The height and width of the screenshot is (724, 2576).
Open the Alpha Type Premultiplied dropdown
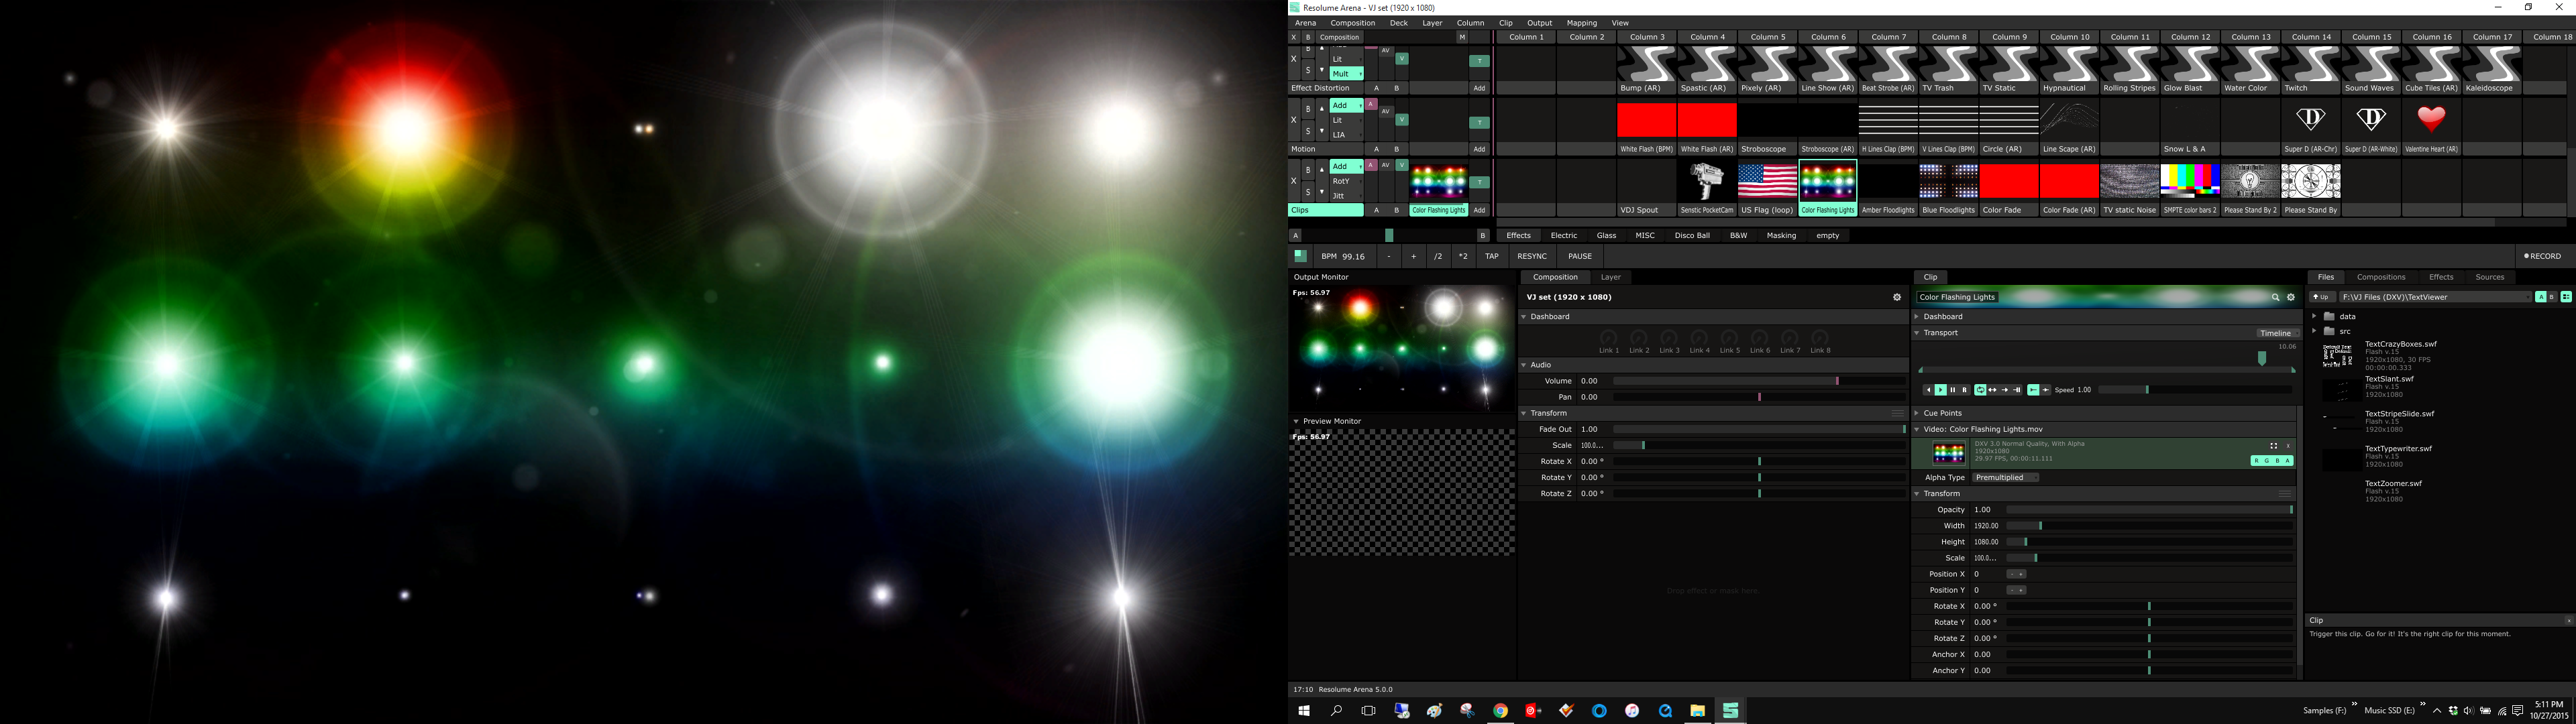[2005, 478]
